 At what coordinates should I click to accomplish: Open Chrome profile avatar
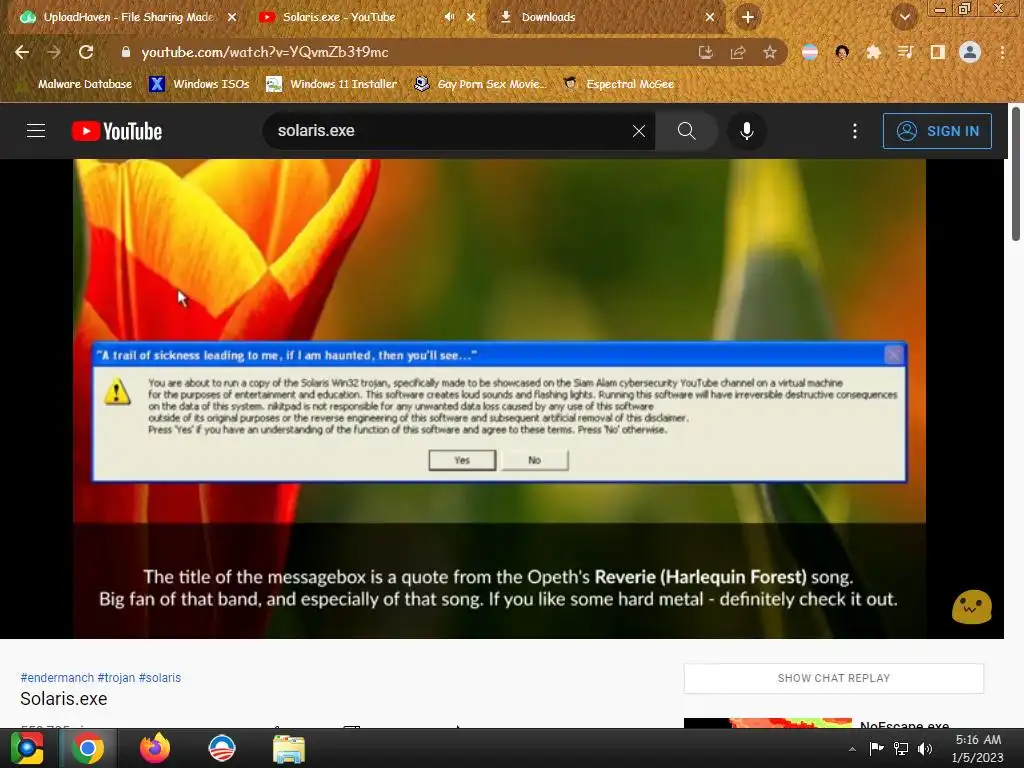pos(970,52)
